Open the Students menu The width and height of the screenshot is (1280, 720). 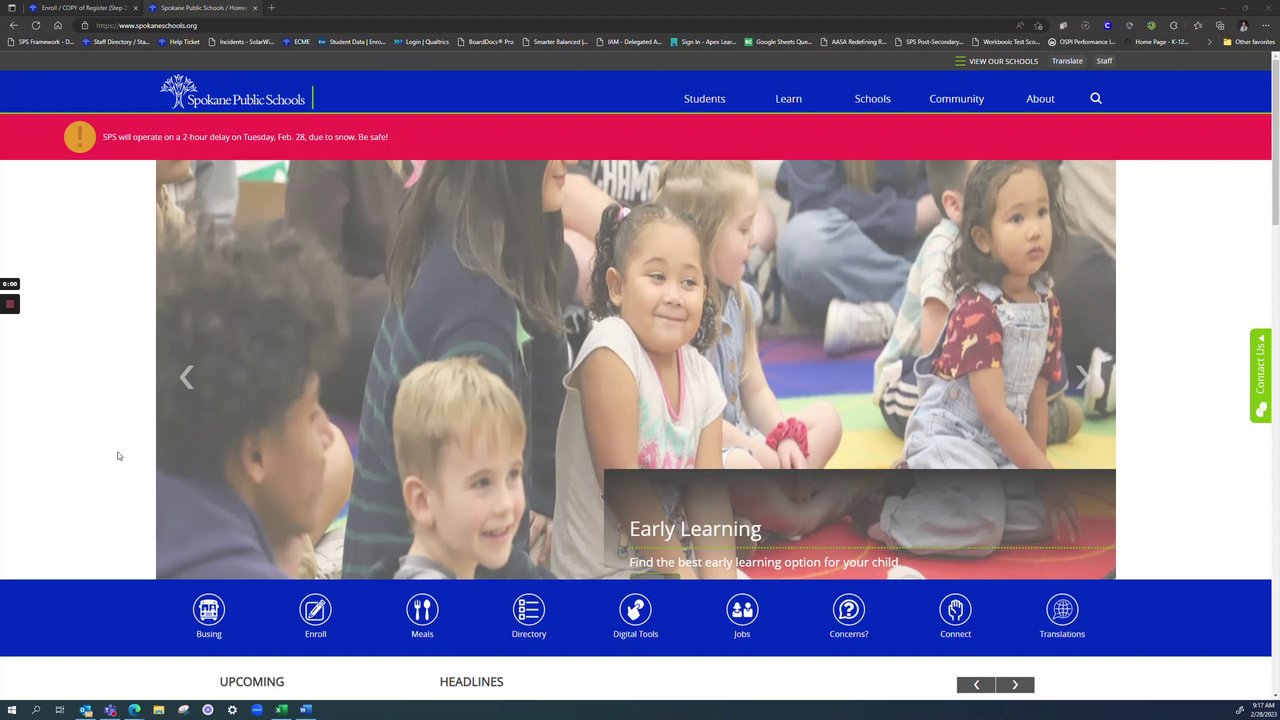coord(704,99)
